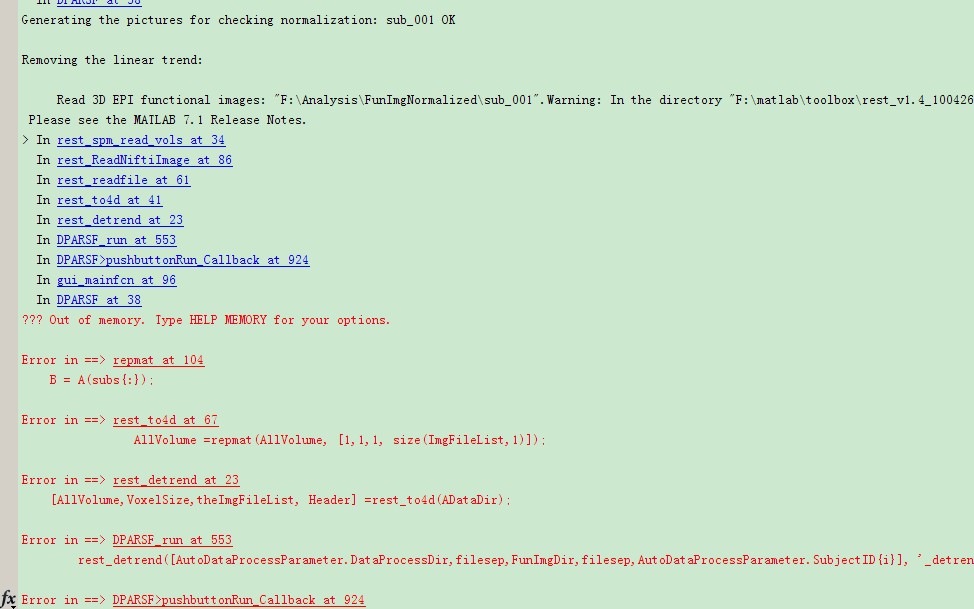974x609 pixels.
Task: Open rest_ReadNiftiImage at 86 link
Action: click(x=144, y=160)
